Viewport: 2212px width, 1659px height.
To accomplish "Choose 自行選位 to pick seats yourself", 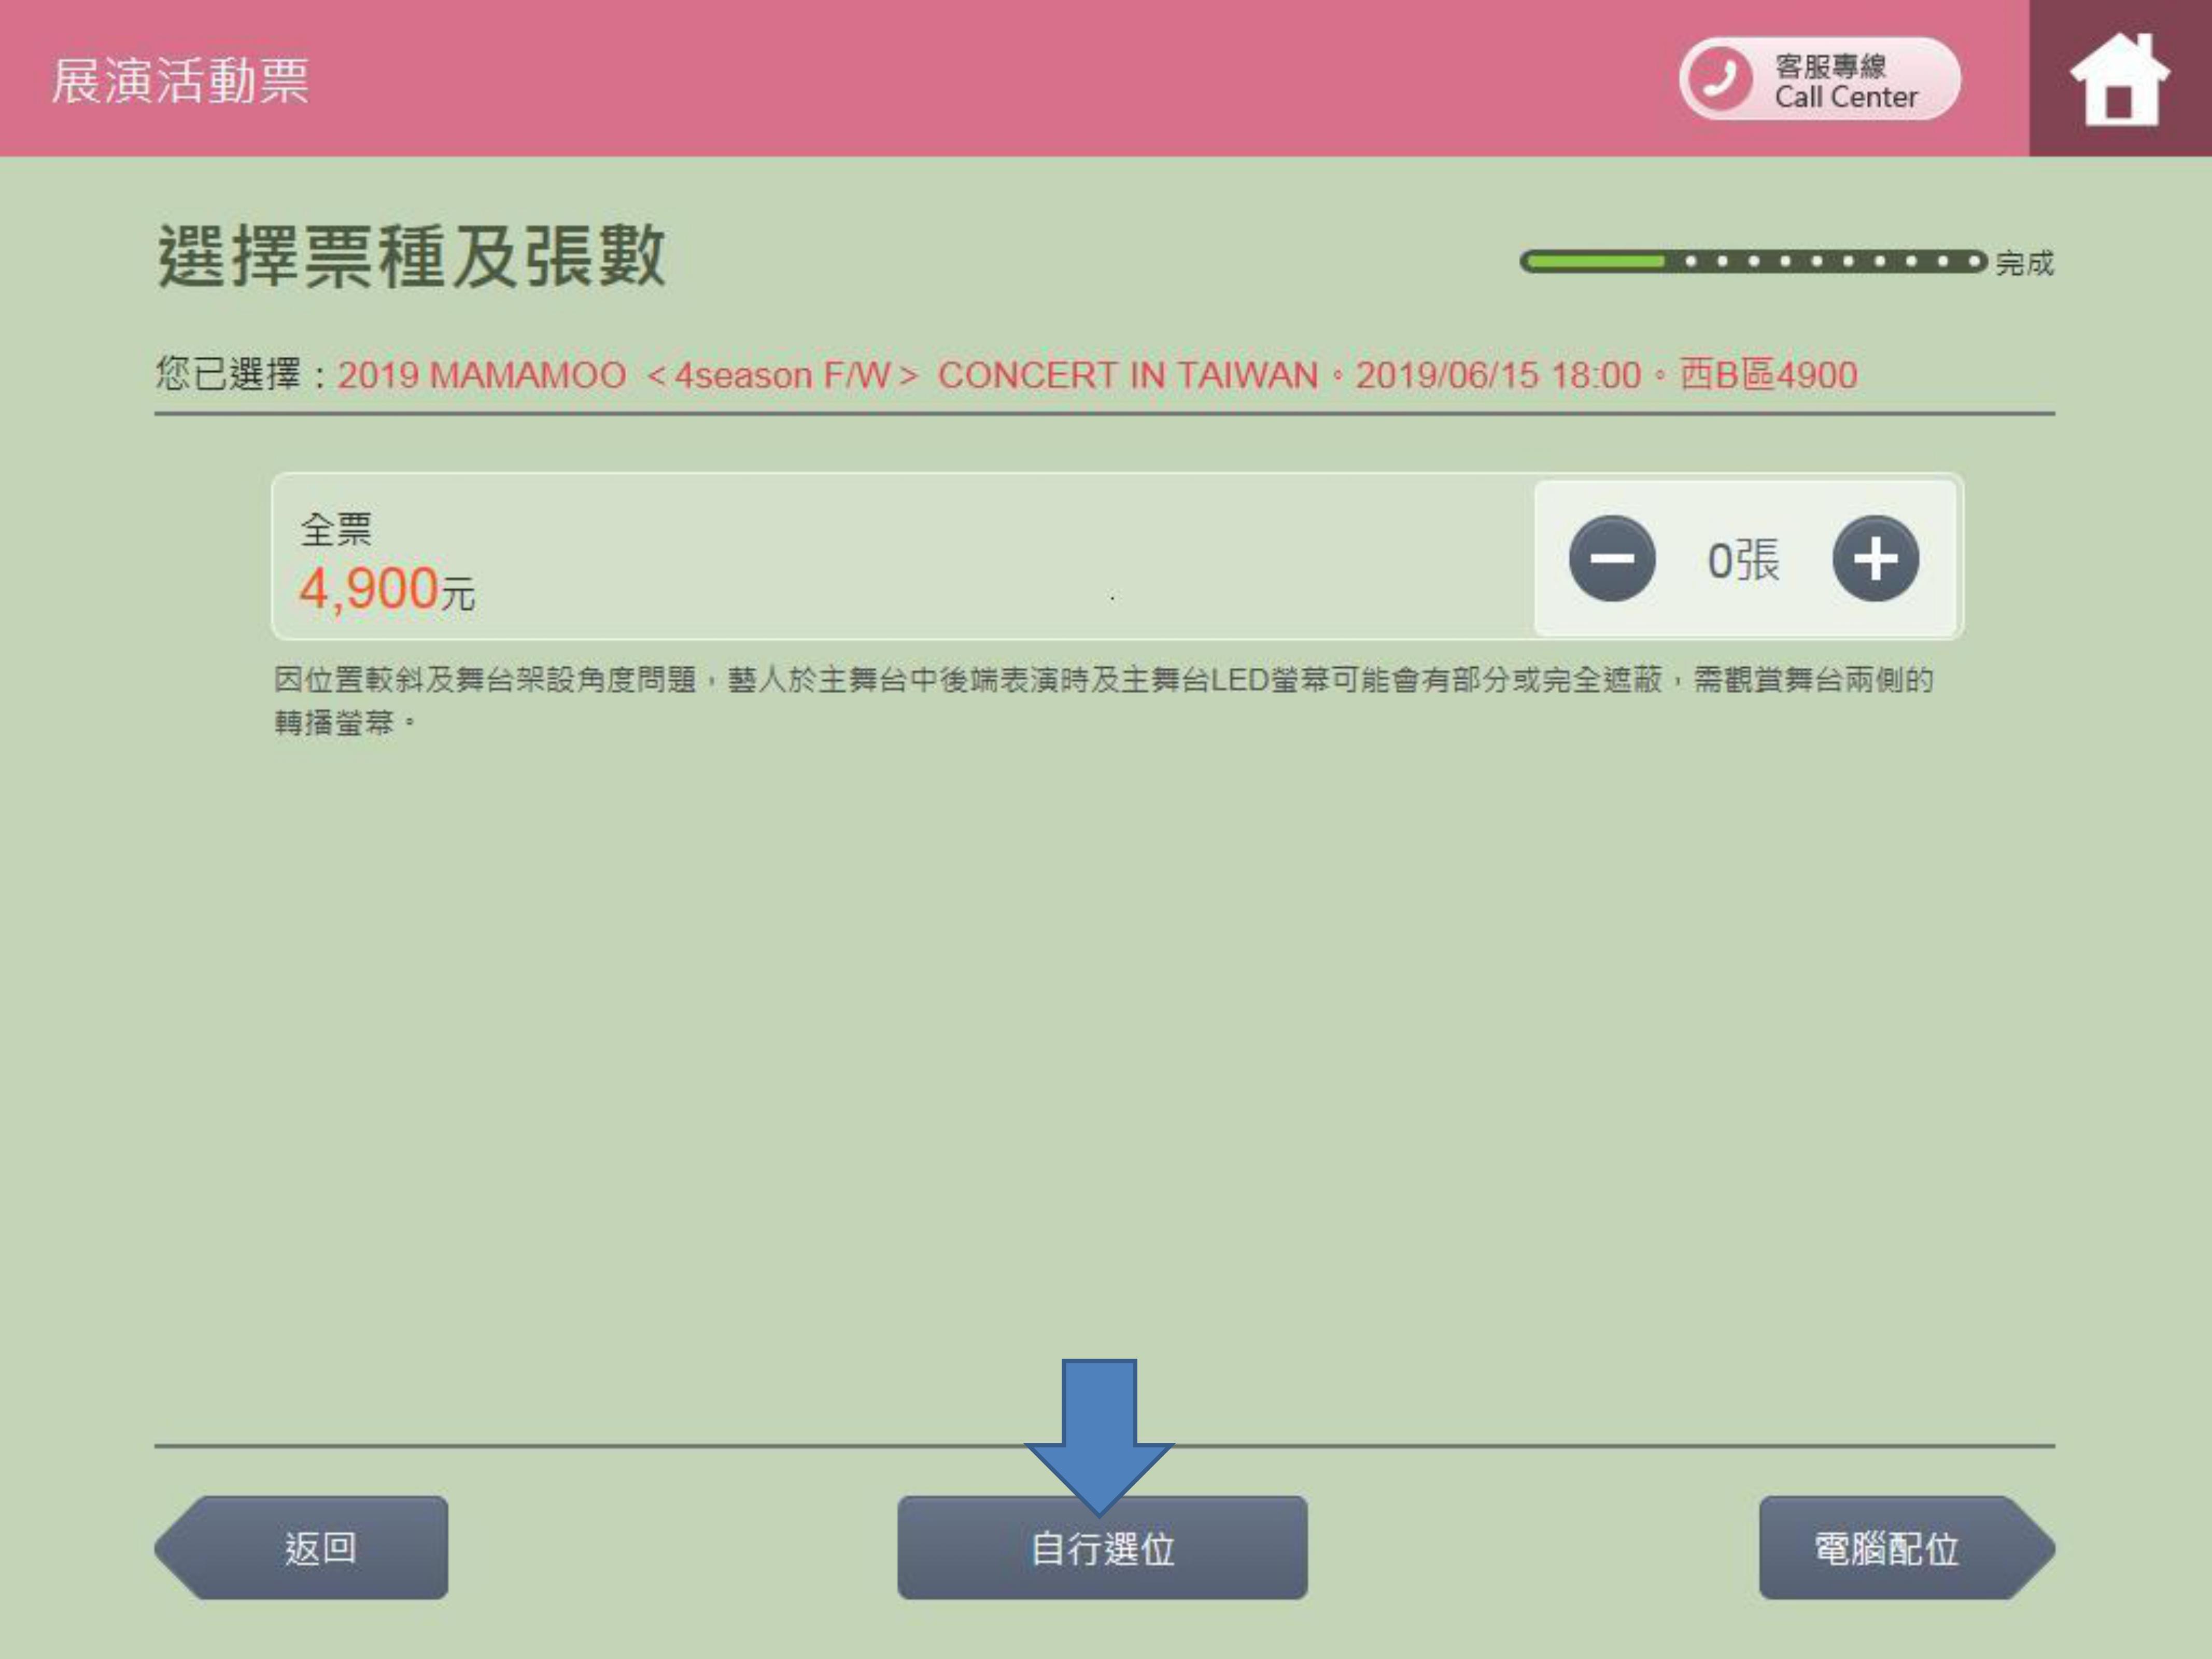I will pyautogui.click(x=1102, y=1547).
